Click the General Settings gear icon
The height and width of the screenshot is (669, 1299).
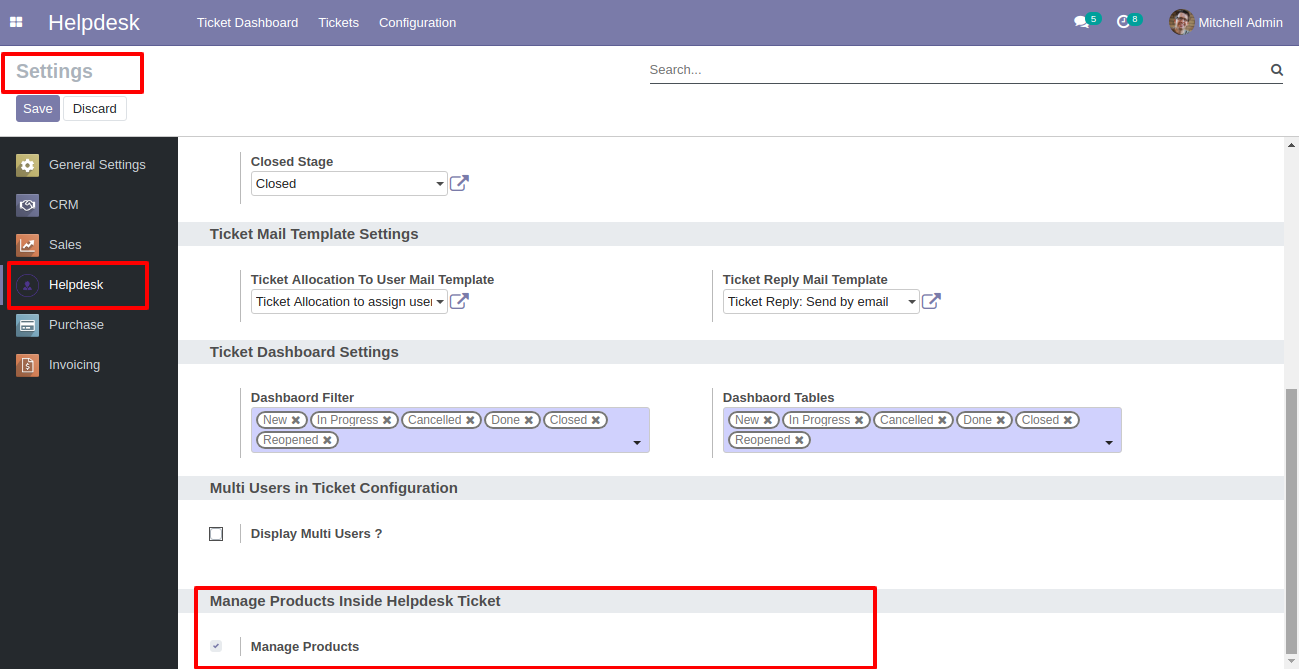[x=28, y=165]
